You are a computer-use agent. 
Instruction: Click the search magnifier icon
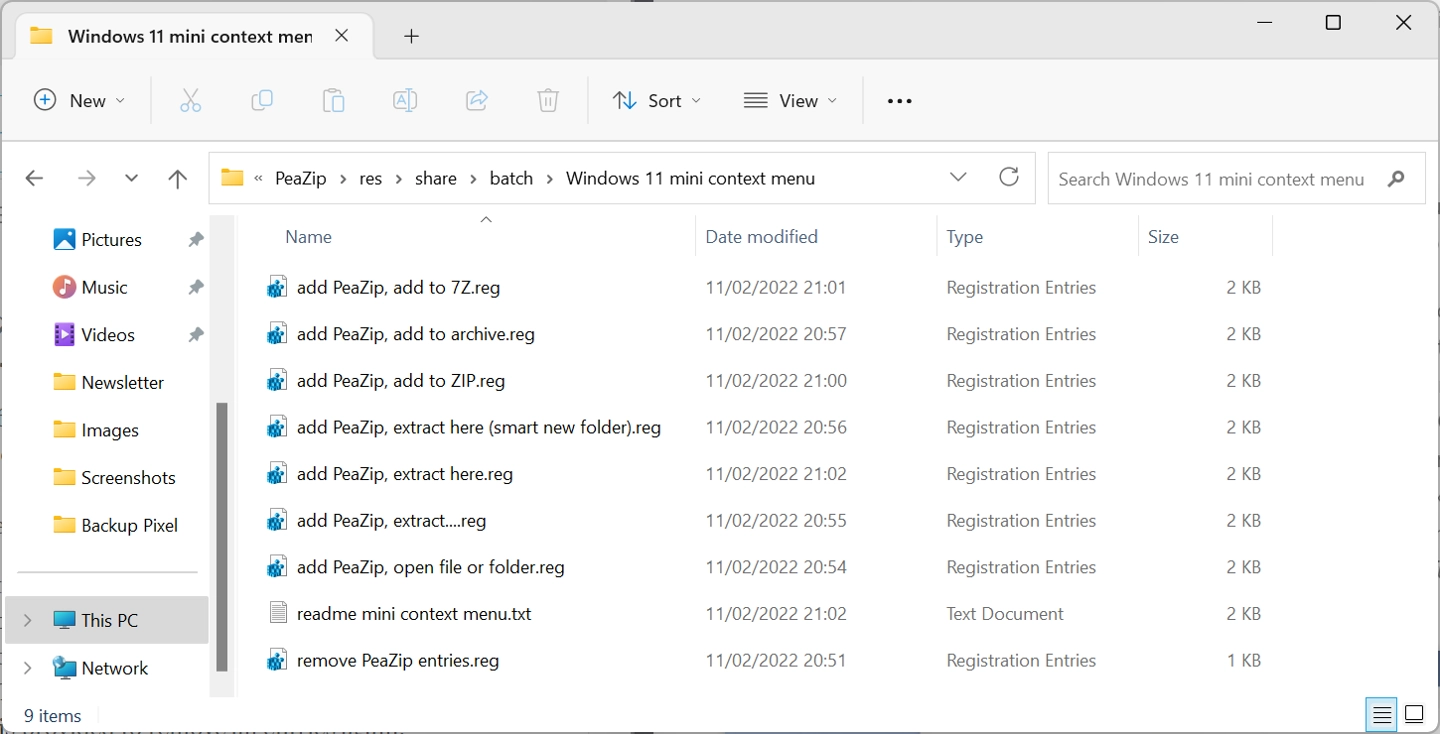pyautogui.click(x=1396, y=179)
